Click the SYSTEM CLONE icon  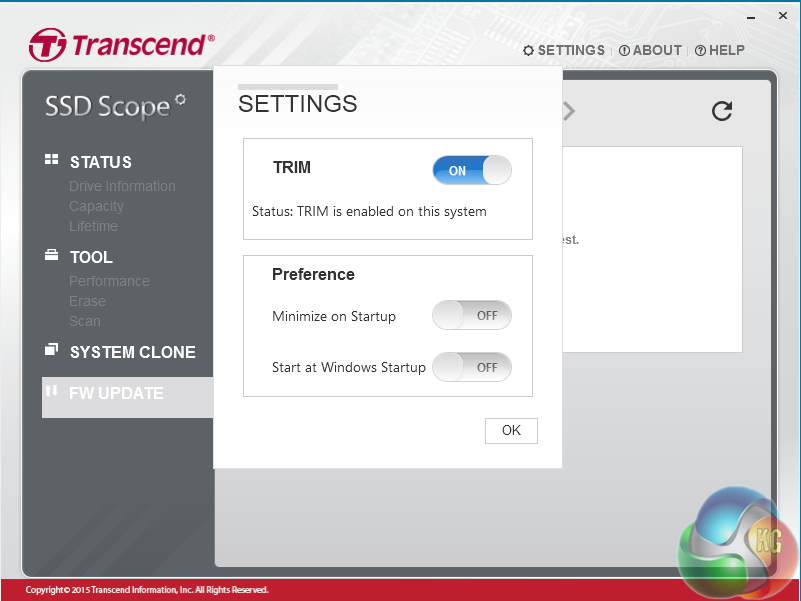pyautogui.click(x=51, y=350)
